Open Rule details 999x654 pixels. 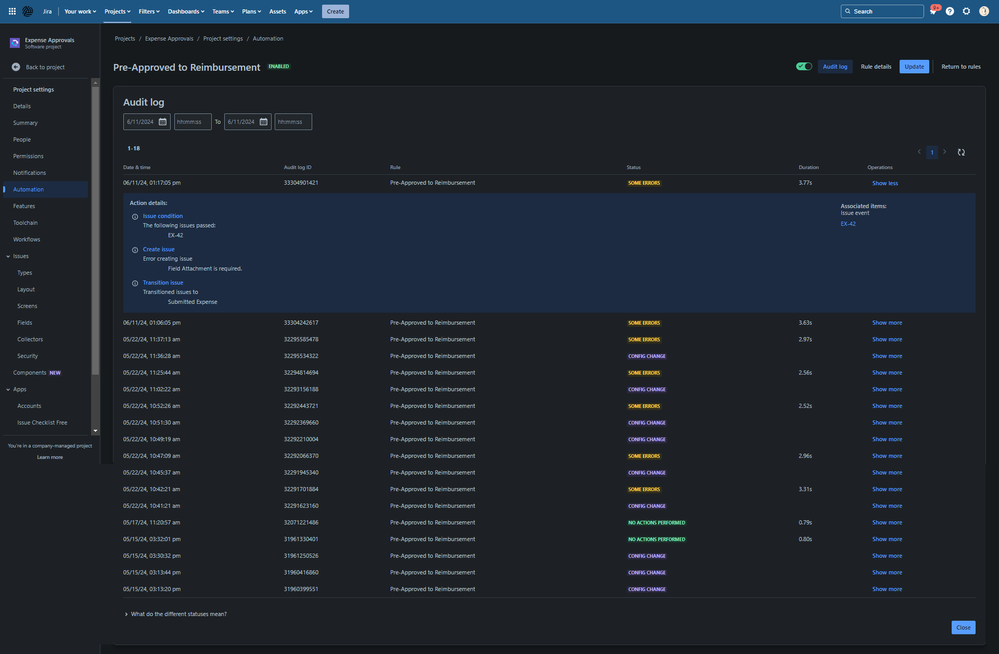876,66
